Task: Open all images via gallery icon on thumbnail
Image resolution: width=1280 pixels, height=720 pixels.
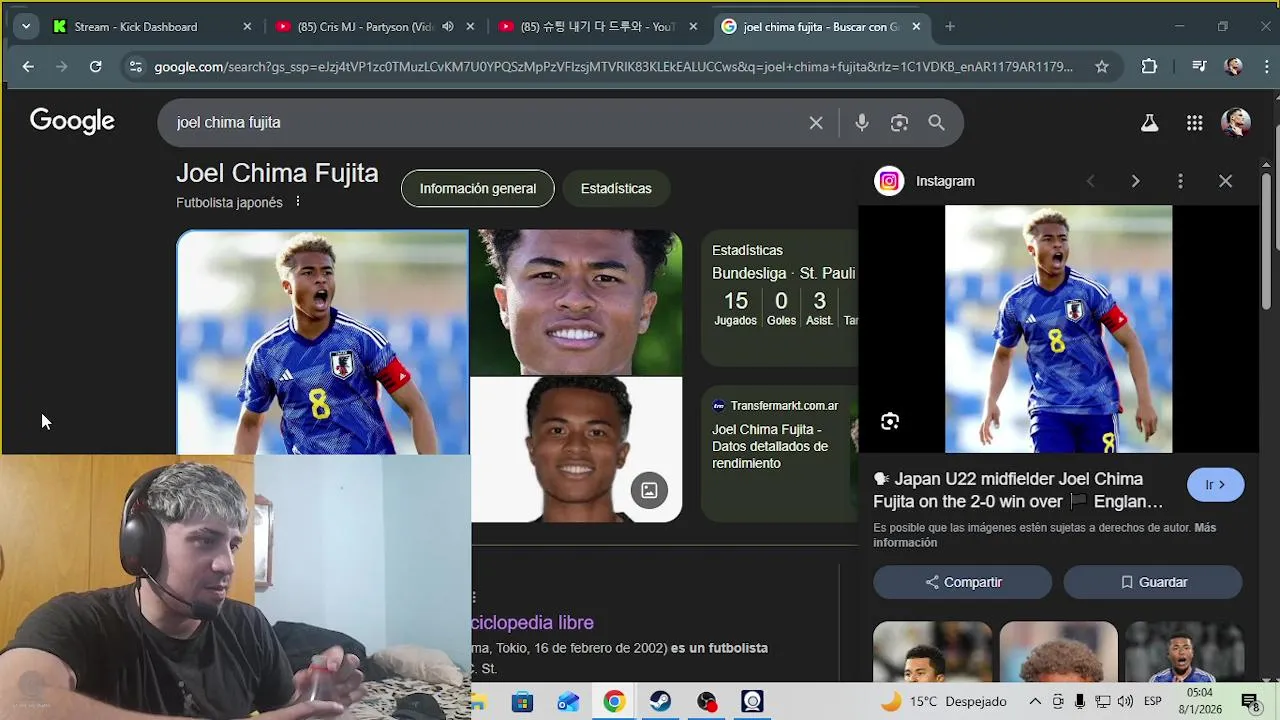Action: pyautogui.click(x=649, y=490)
